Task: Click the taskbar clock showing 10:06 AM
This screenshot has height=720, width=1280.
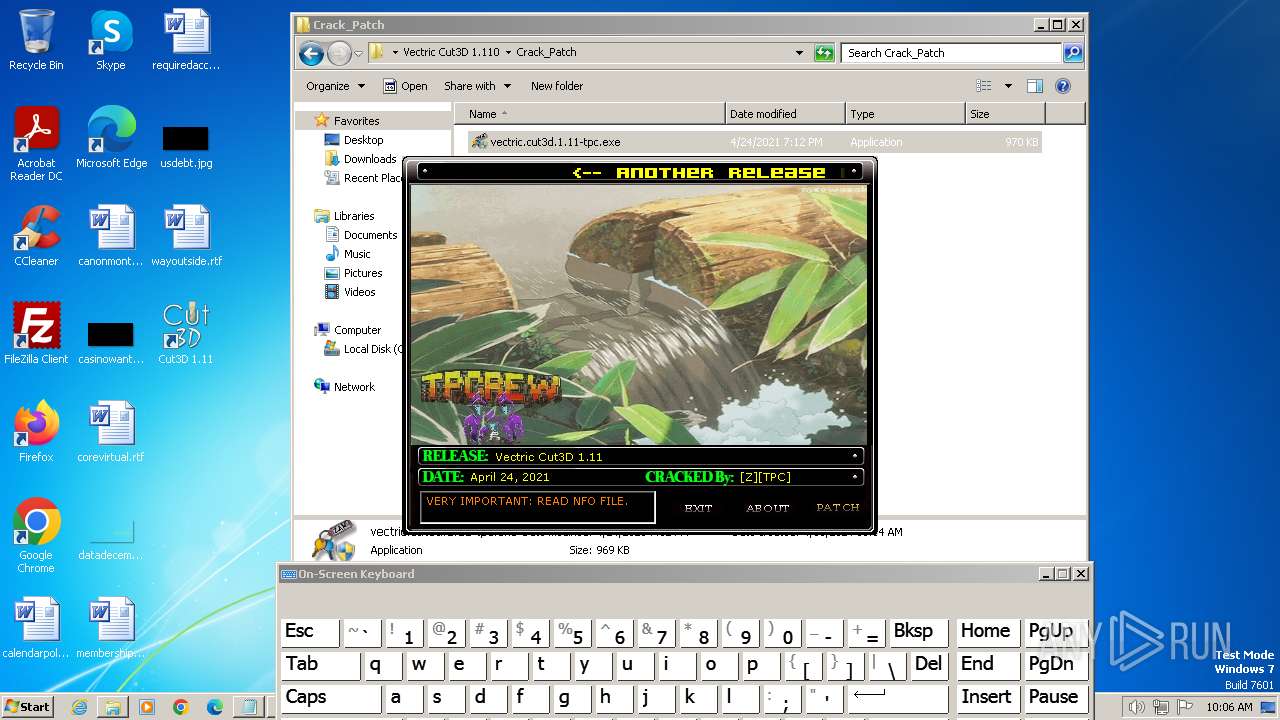Action: click(1229, 707)
